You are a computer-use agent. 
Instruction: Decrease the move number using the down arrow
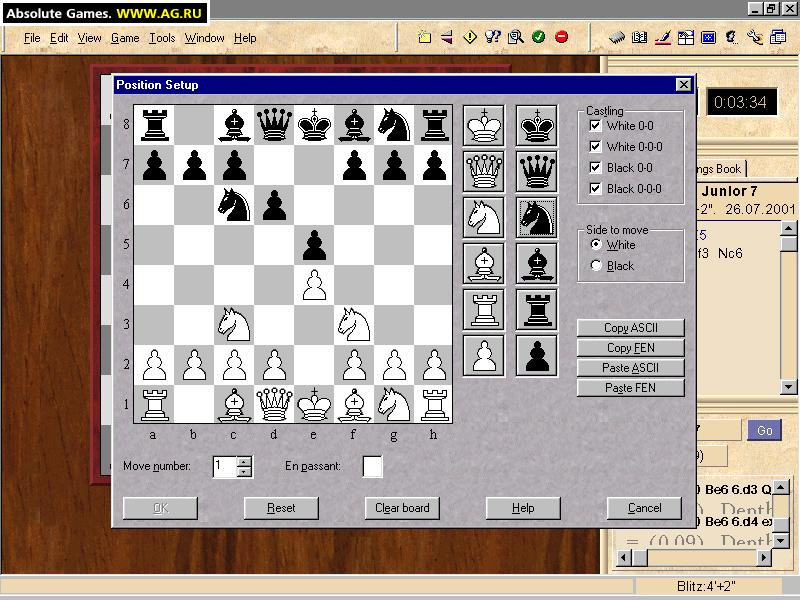[245, 470]
